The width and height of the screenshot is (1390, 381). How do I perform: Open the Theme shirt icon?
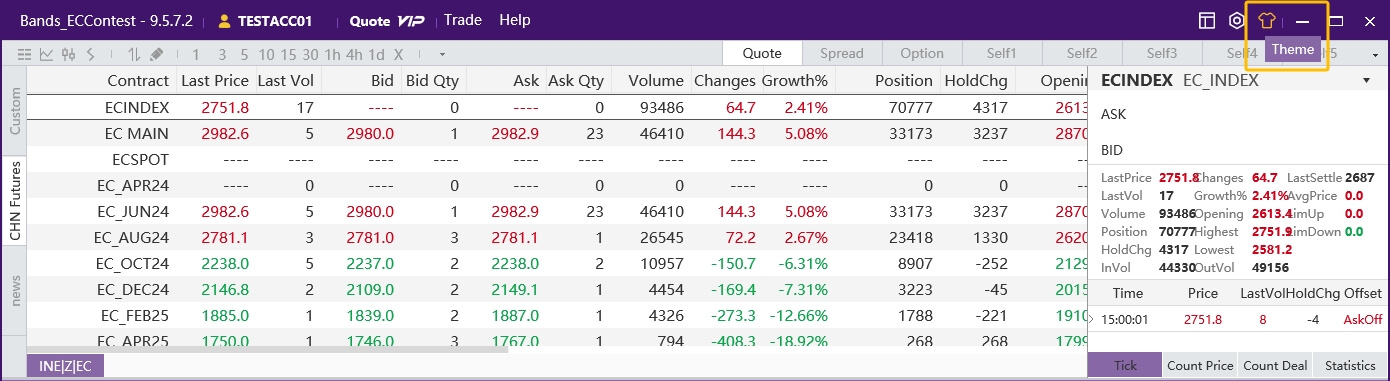(x=1266, y=20)
